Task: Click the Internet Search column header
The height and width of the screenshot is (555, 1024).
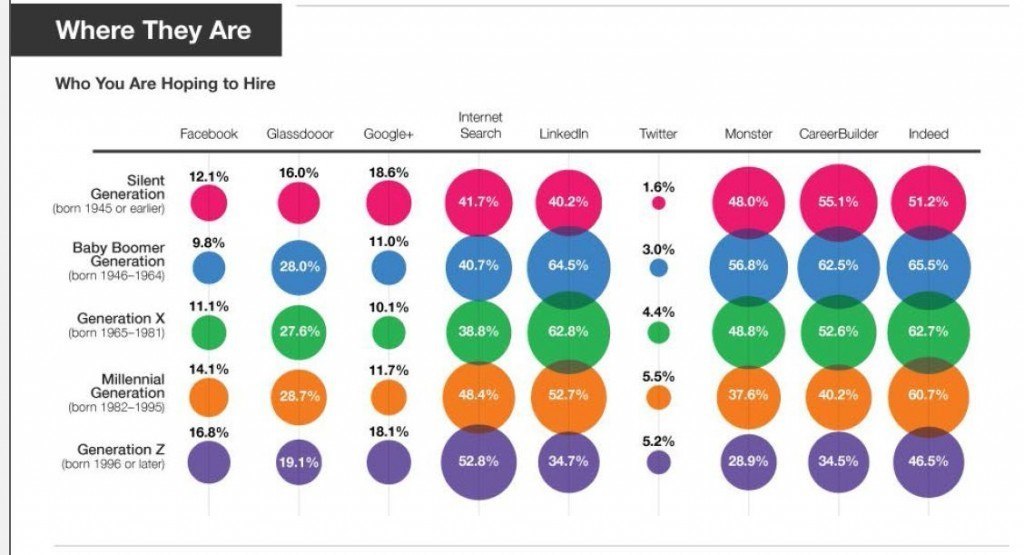Action: pos(480,125)
